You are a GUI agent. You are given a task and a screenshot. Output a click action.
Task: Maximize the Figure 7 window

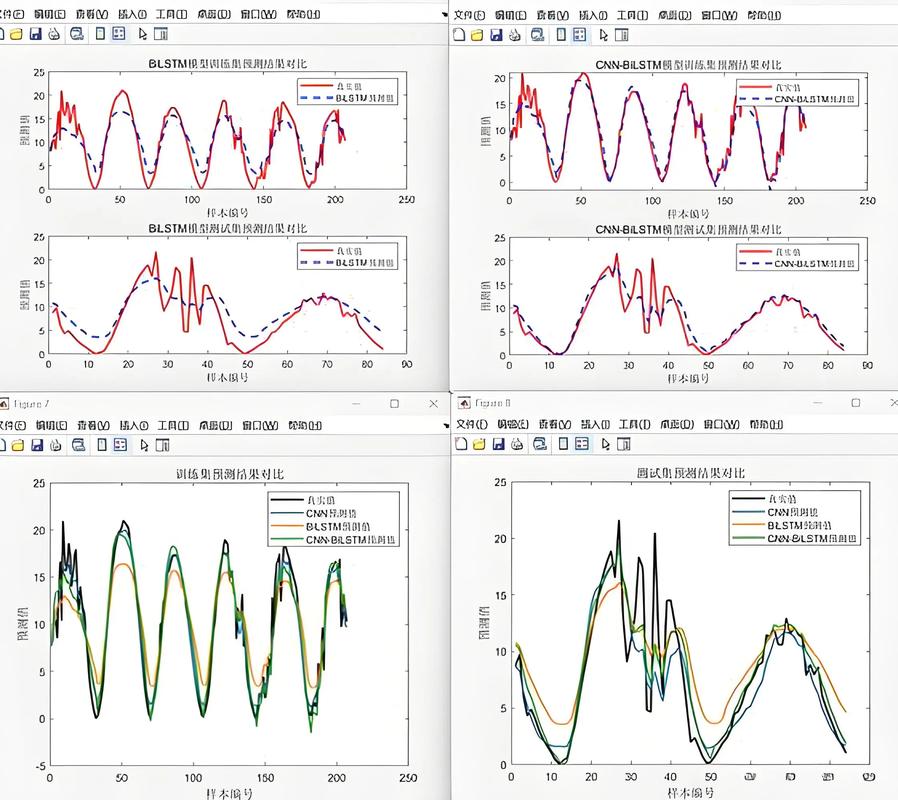click(x=393, y=403)
